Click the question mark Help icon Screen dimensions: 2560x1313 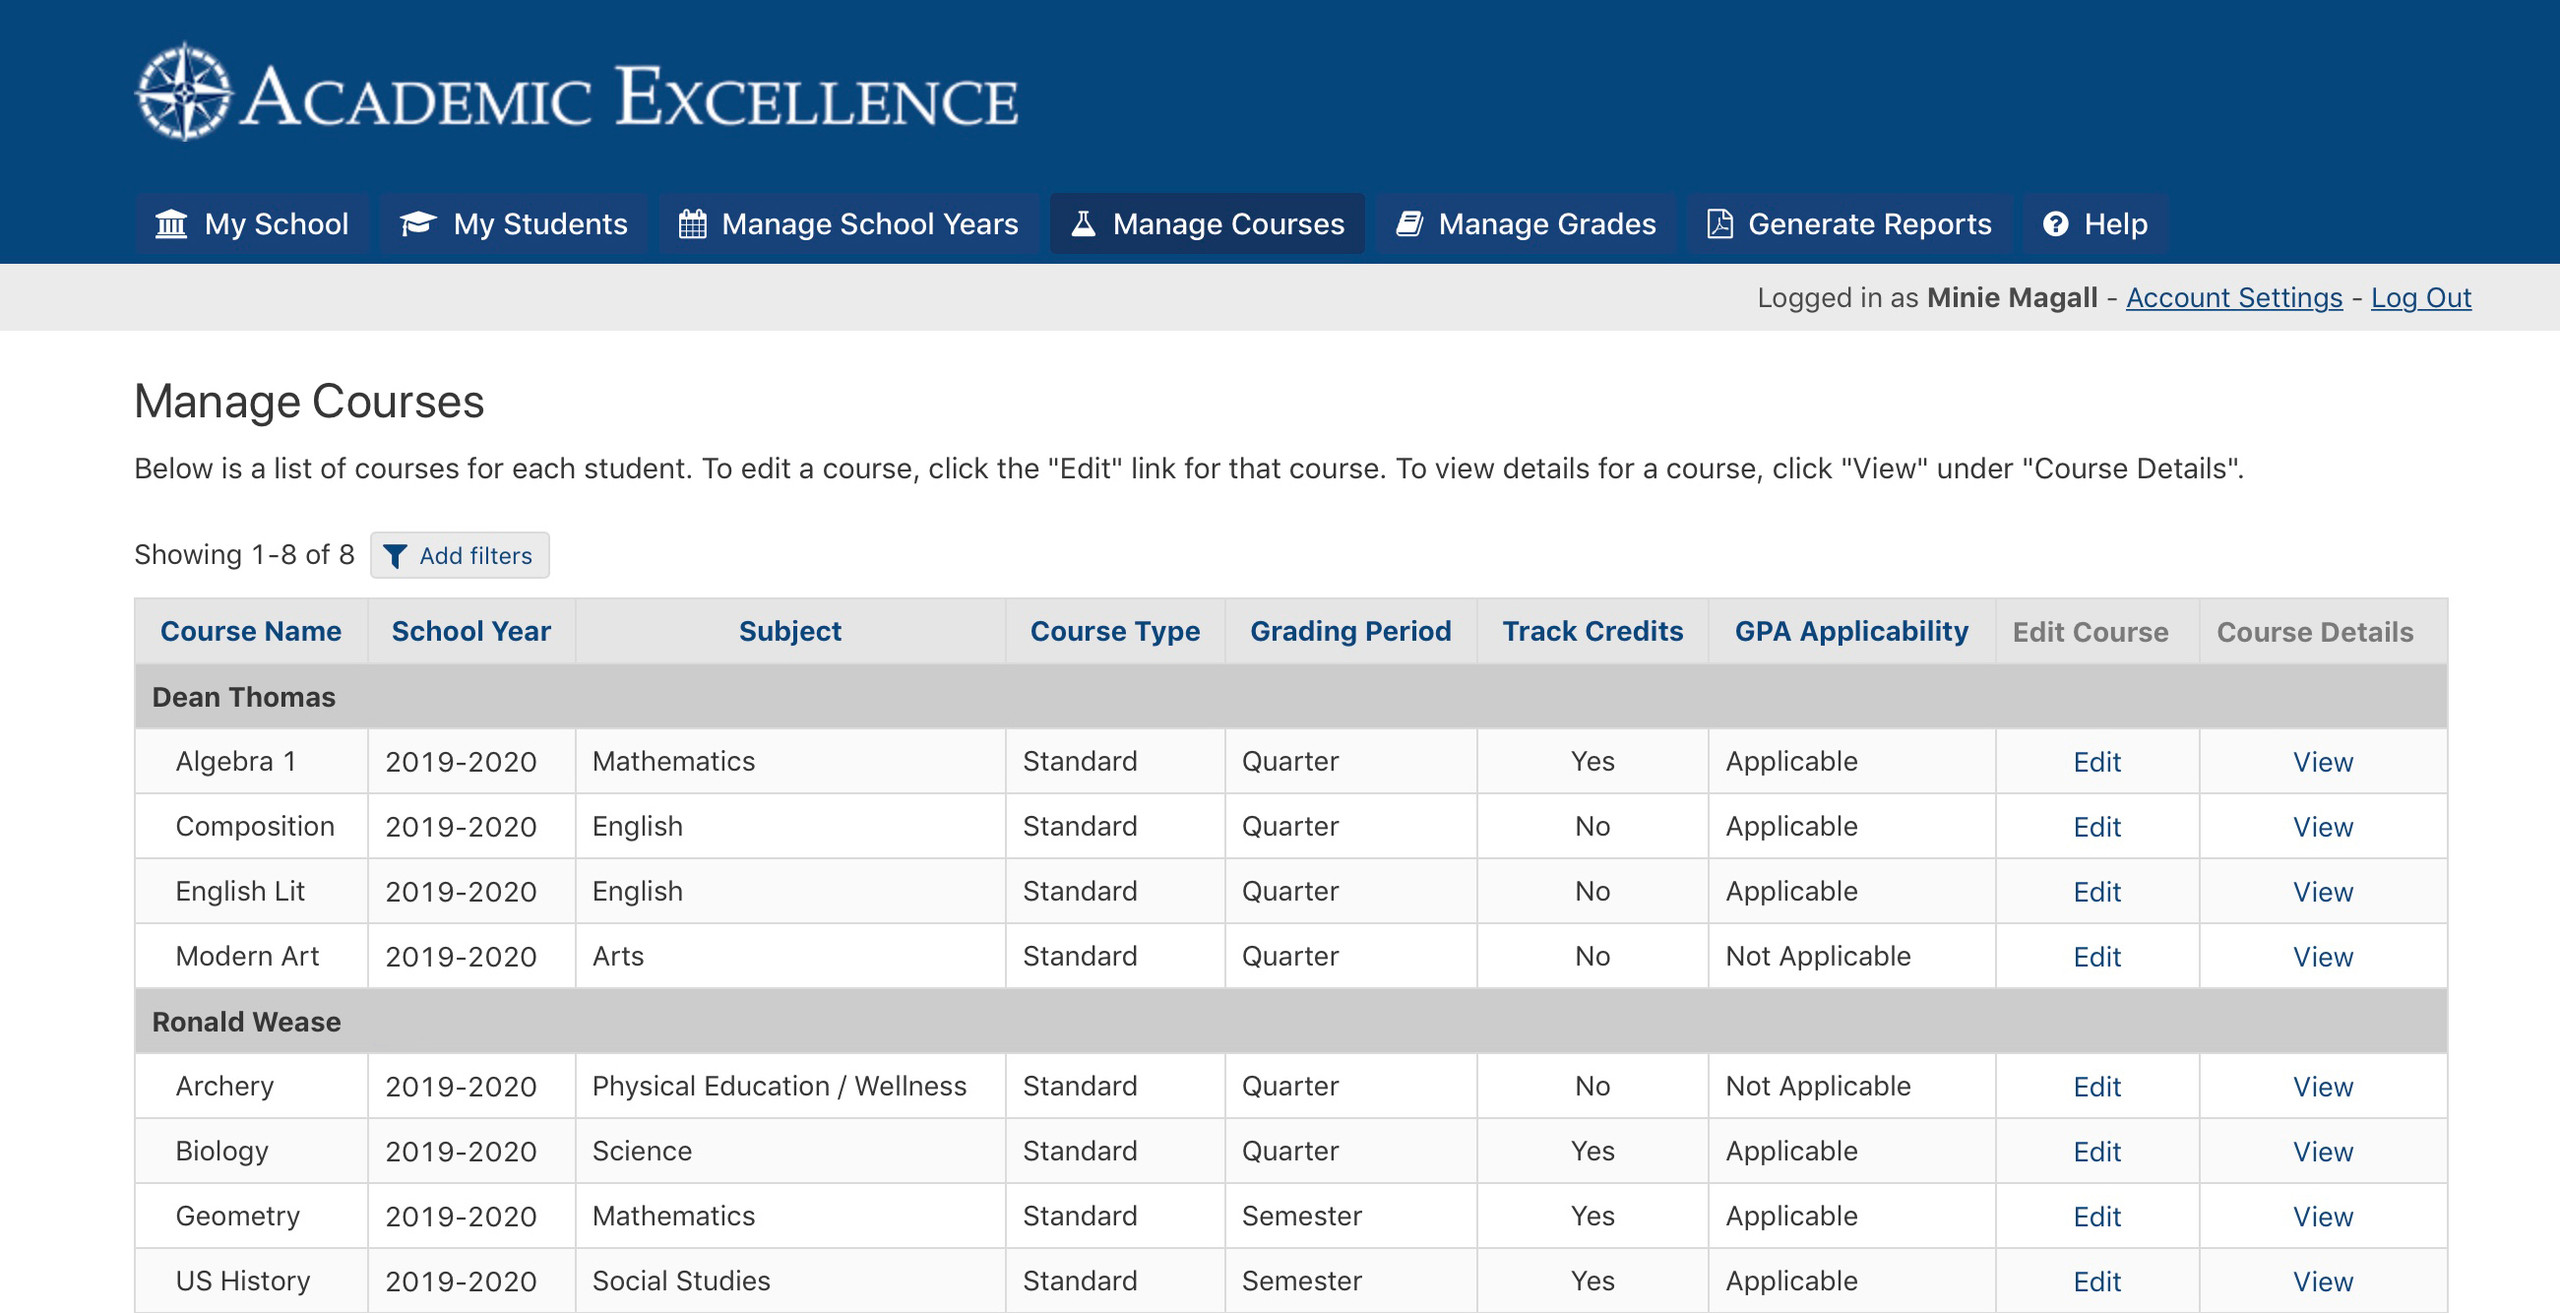tap(2055, 224)
